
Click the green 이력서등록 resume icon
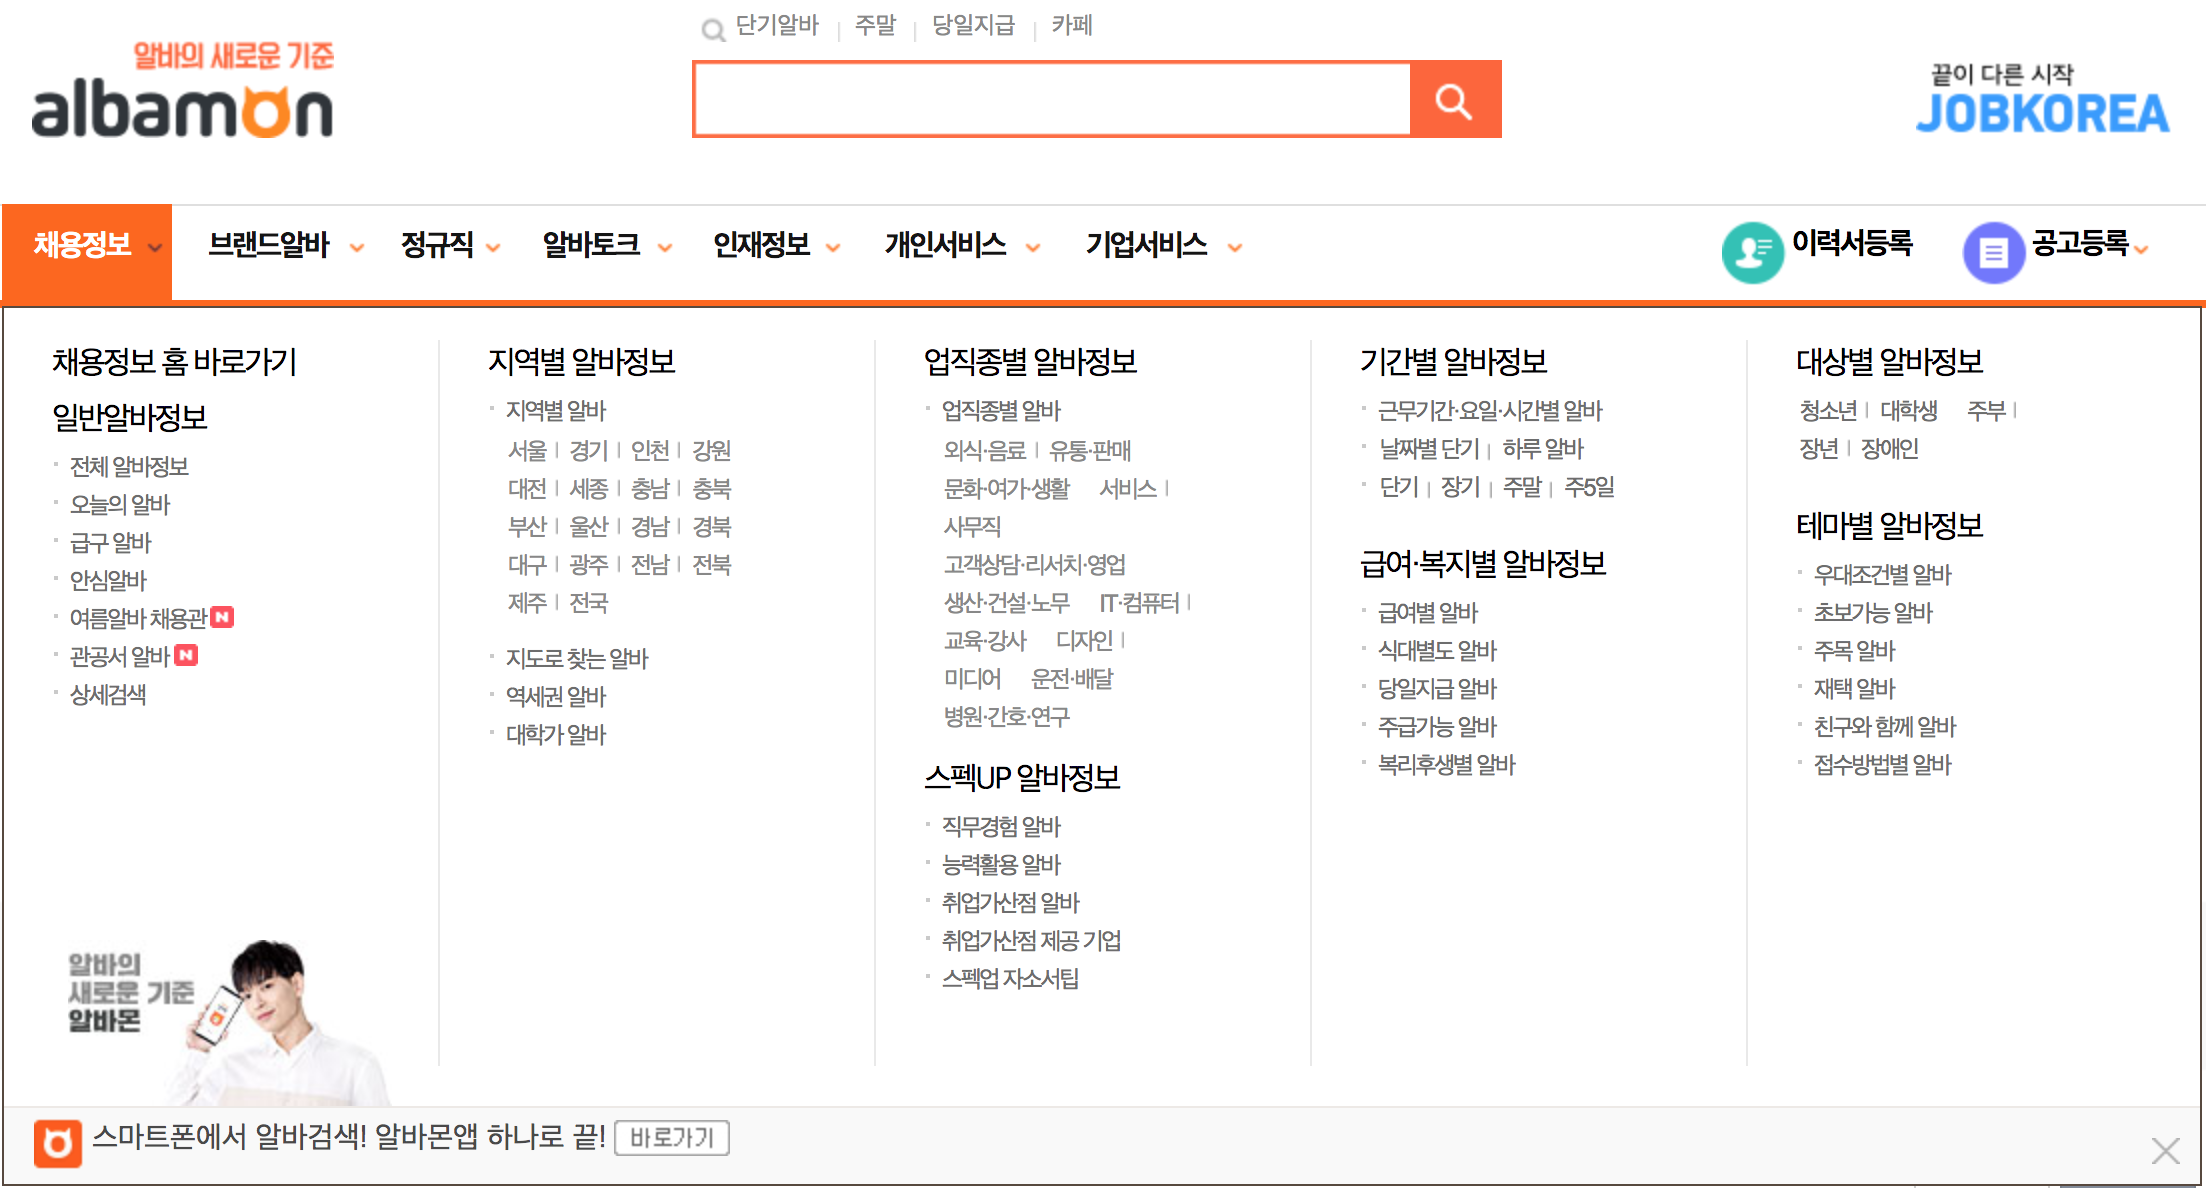tap(1752, 252)
